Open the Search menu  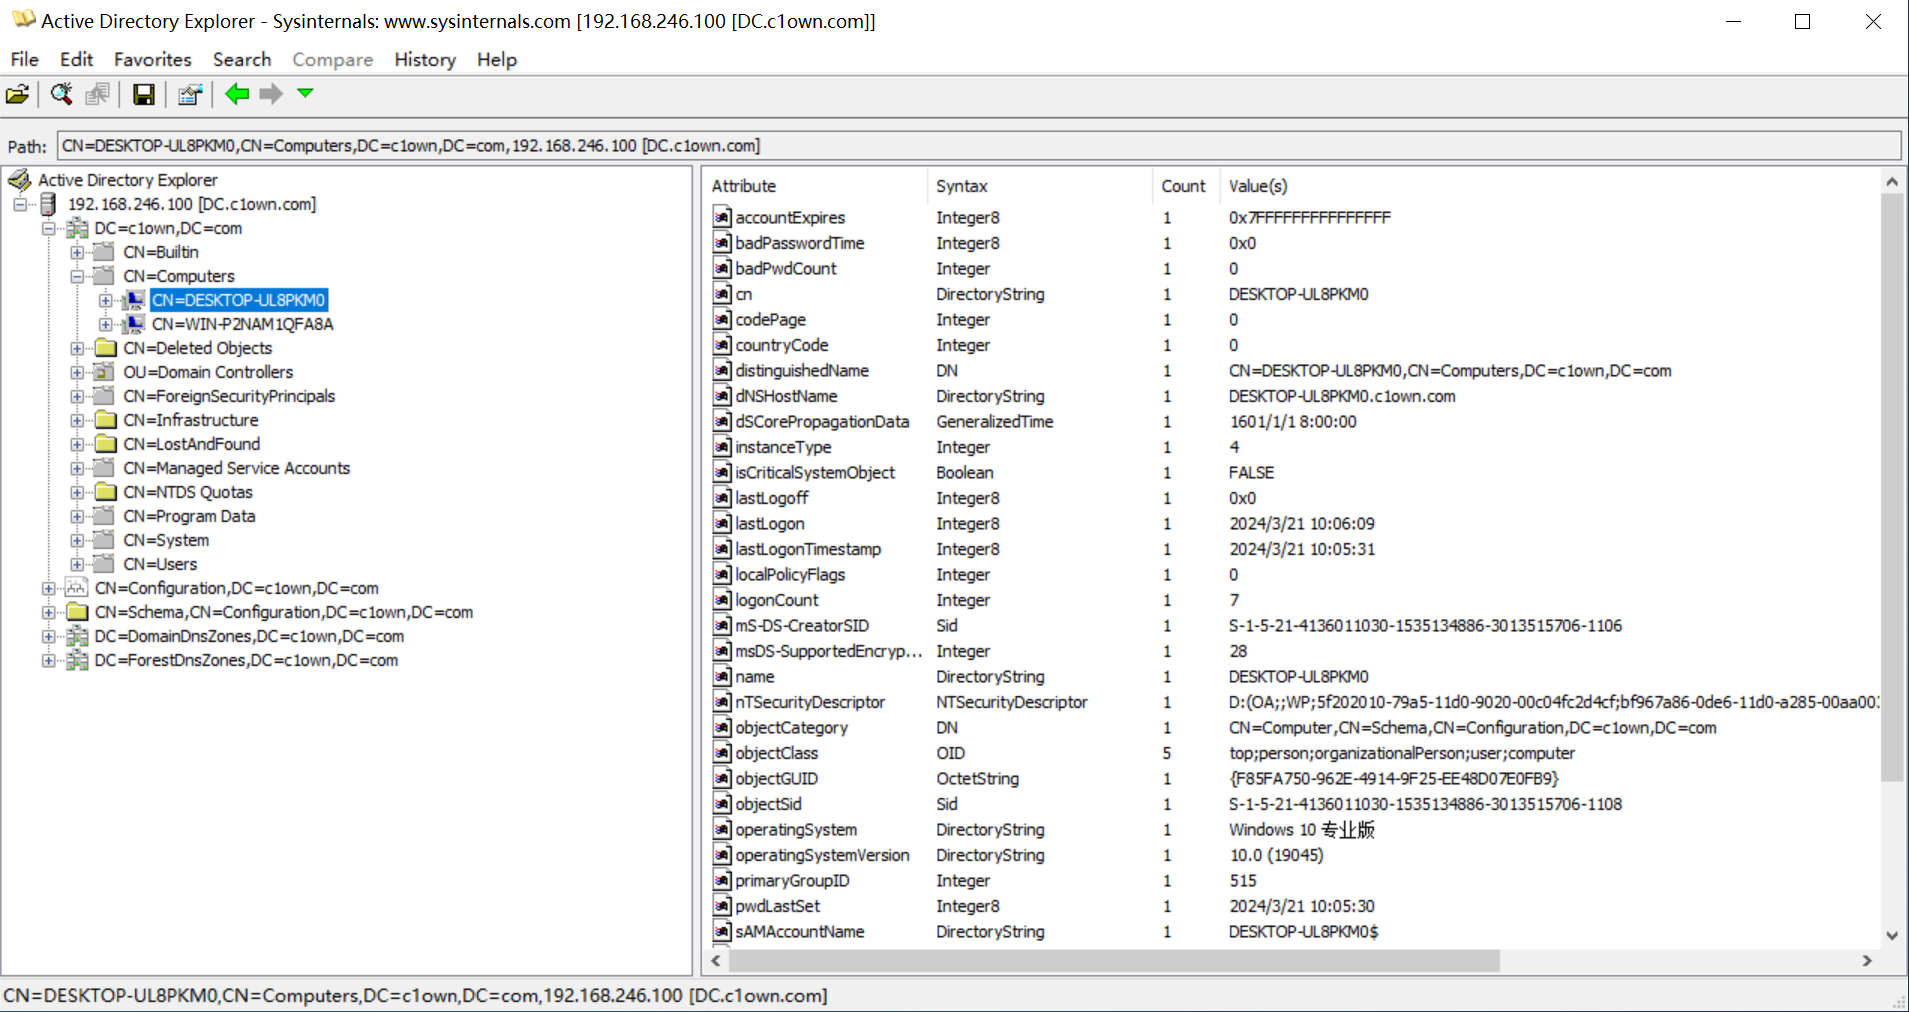241,60
